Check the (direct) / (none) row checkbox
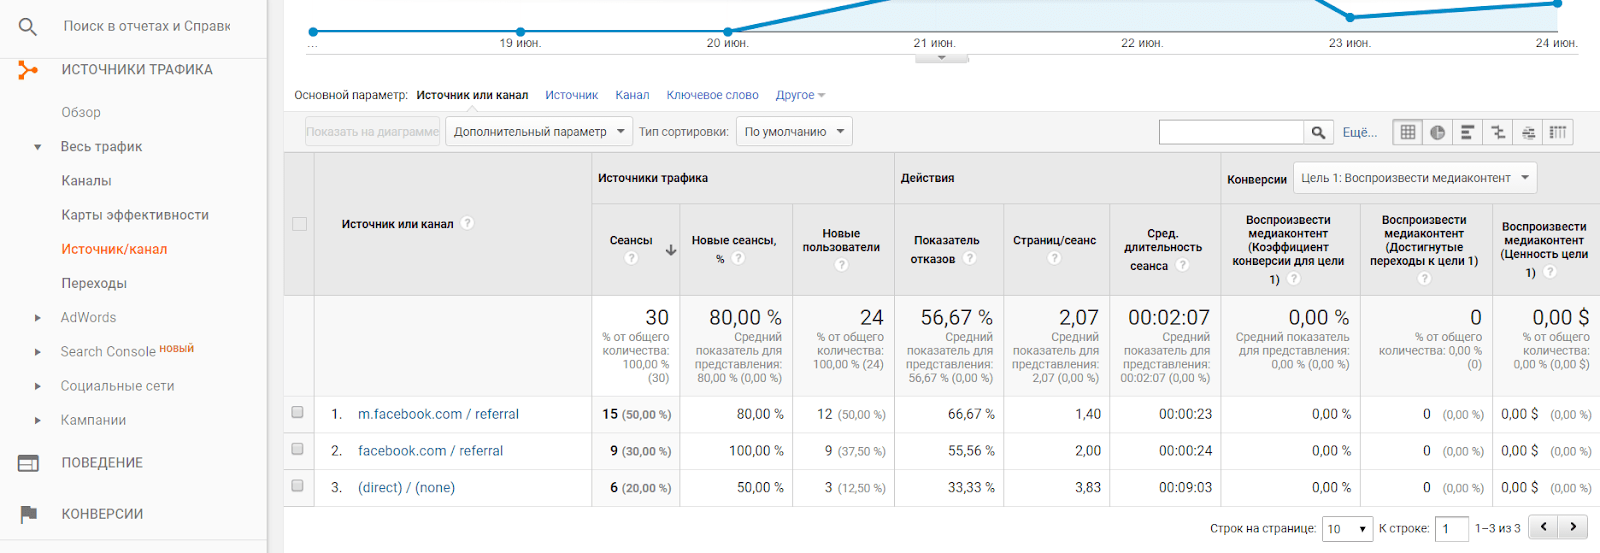Screen dimensions: 1600x553 point(297,486)
